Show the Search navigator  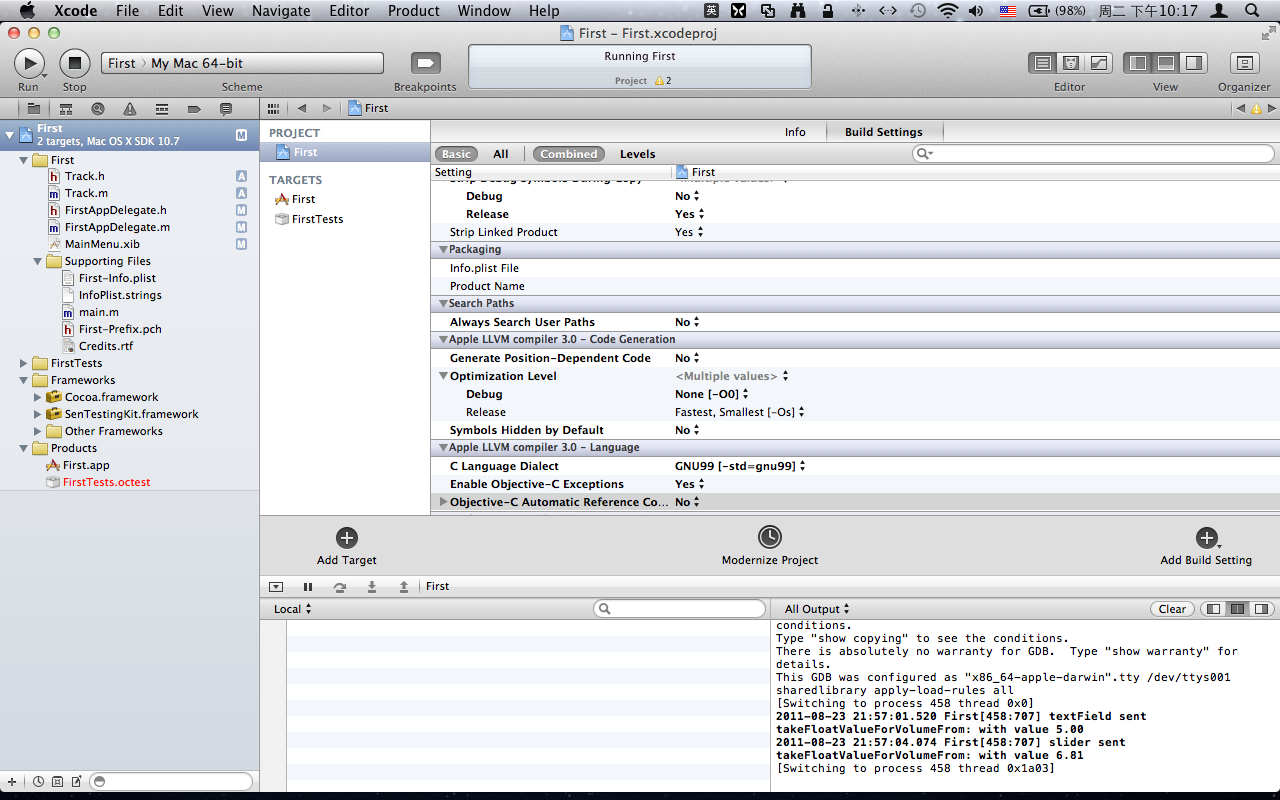[x=98, y=108]
